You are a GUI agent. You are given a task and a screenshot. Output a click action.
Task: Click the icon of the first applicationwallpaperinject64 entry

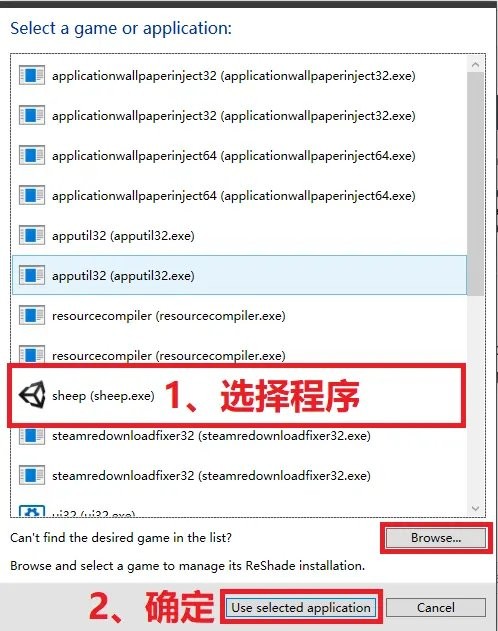click(32, 155)
